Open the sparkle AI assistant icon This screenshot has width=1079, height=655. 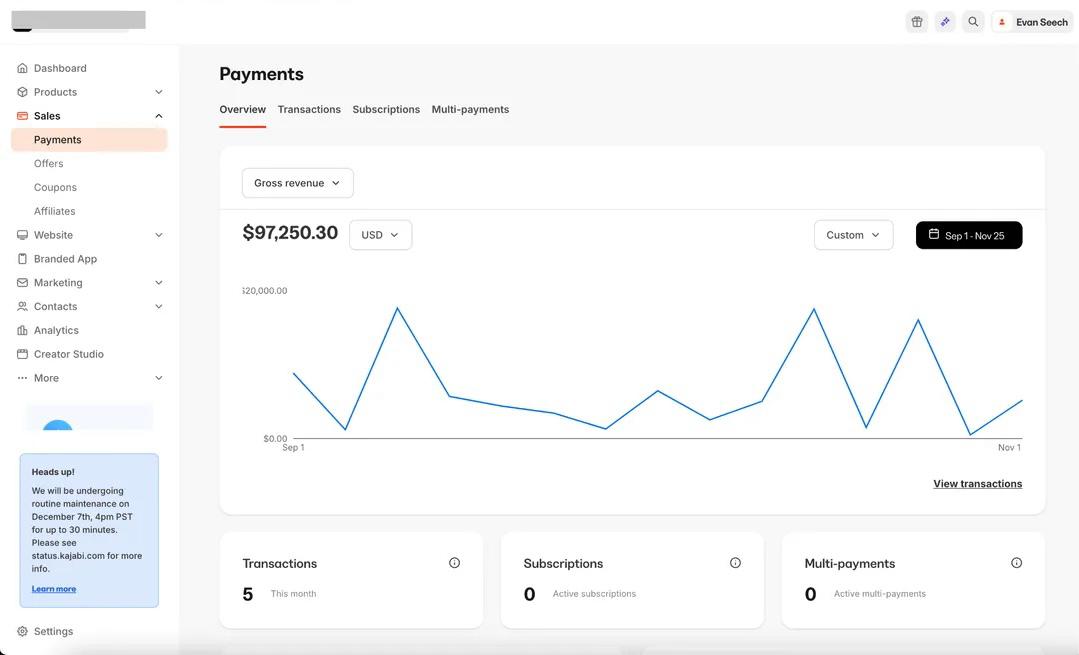pyautogui.click(x=945, y=22)
